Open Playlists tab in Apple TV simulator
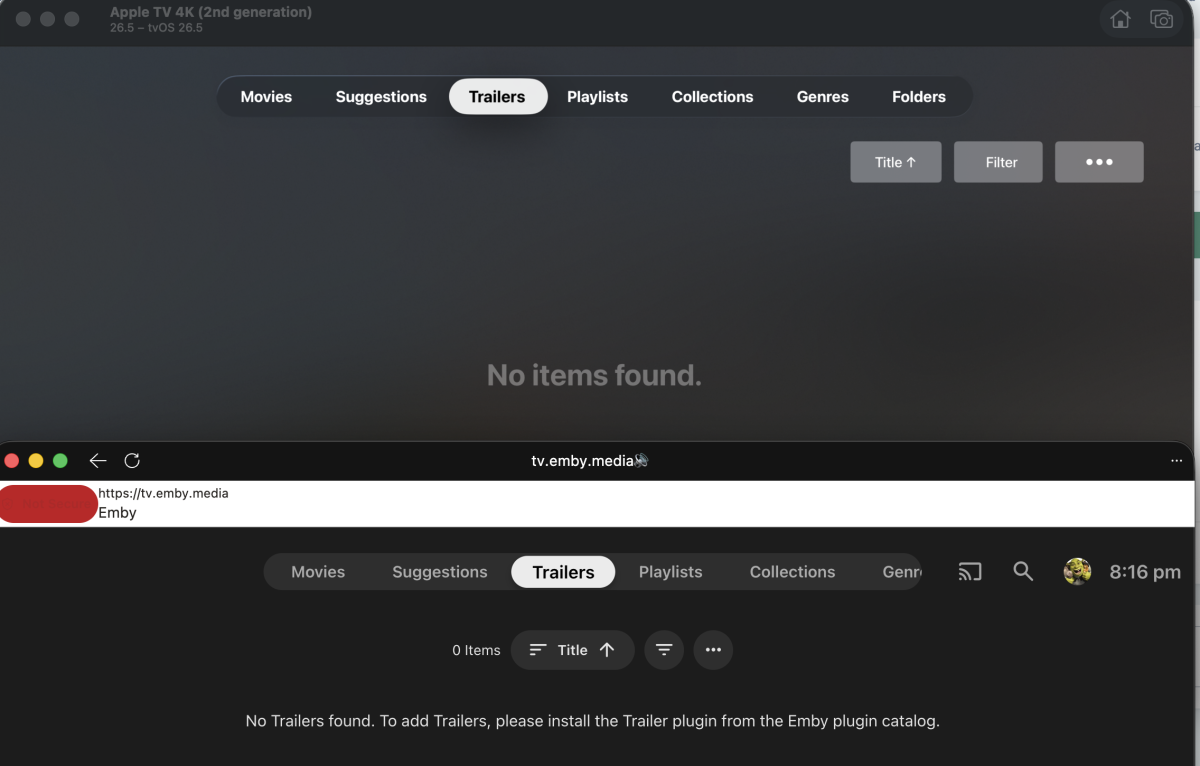 coord(597,97)
